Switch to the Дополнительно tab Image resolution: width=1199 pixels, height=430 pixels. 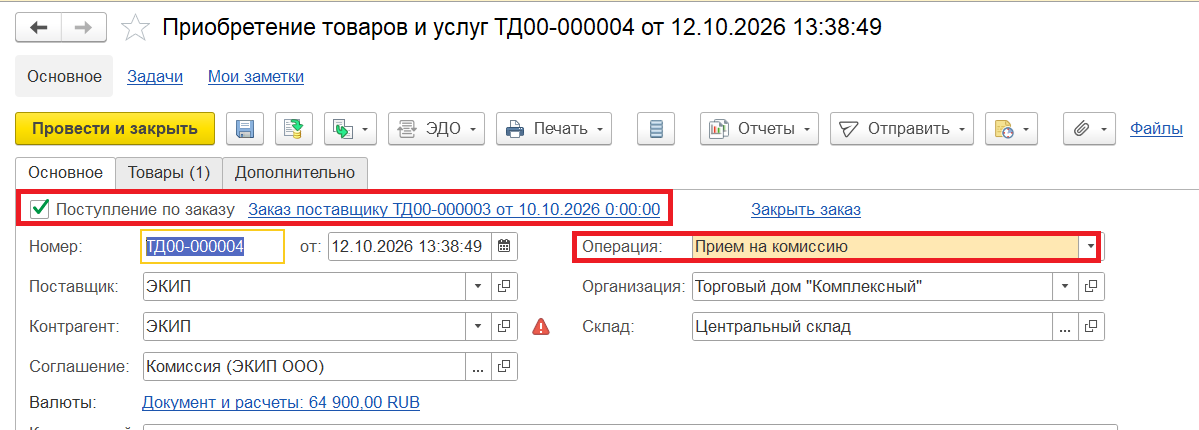pyautogui.click(x=294, y=173)
